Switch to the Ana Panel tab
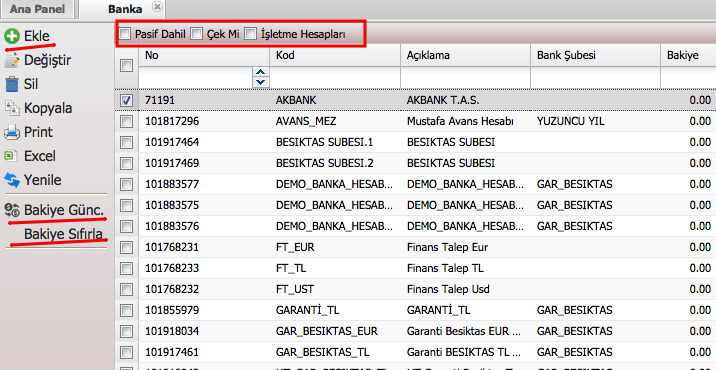The image size is (716, 370). pos(38,9)
